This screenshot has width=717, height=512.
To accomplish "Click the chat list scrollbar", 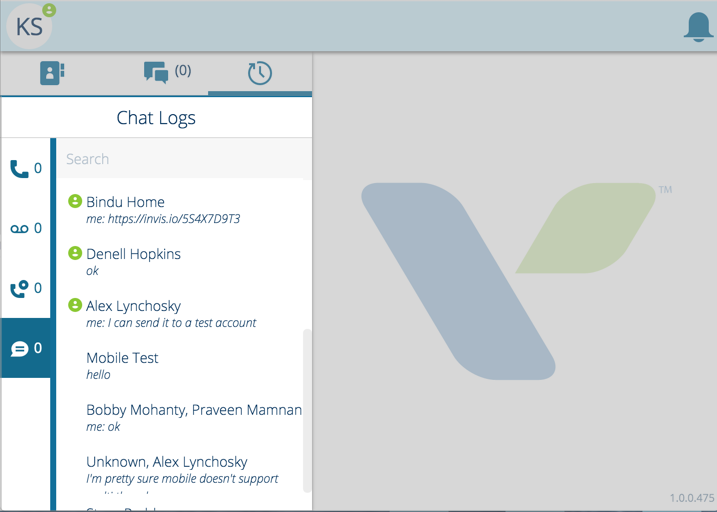I will tap(307, 411).
